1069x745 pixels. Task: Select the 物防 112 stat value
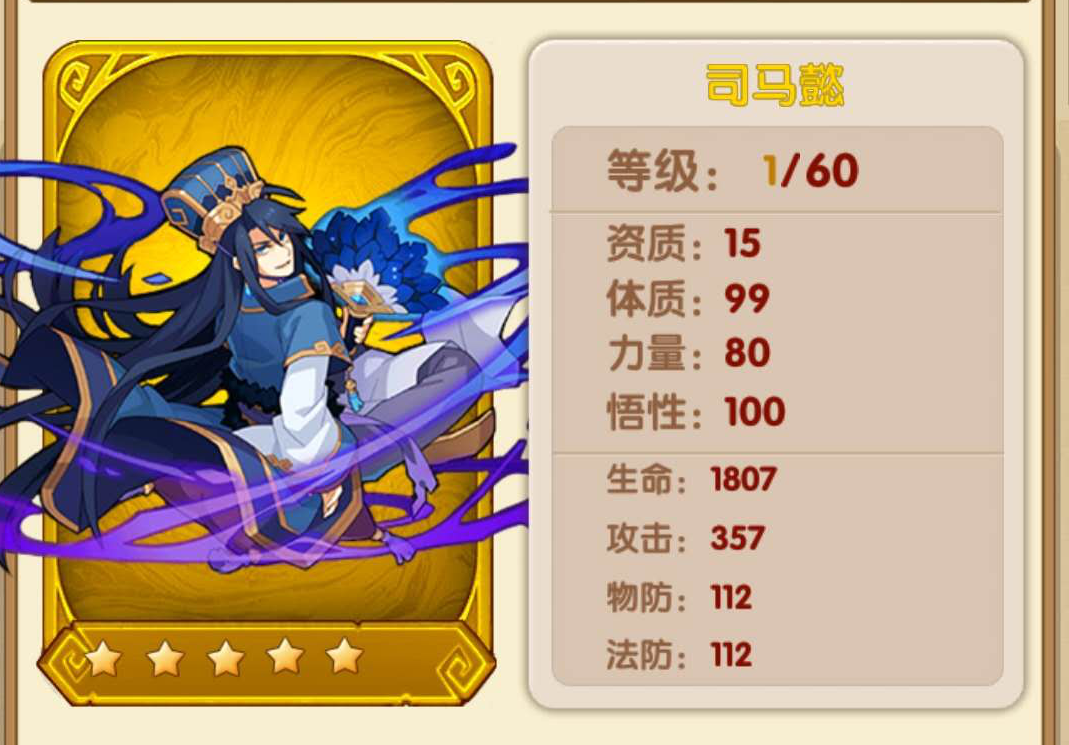[x=732, y=597]
